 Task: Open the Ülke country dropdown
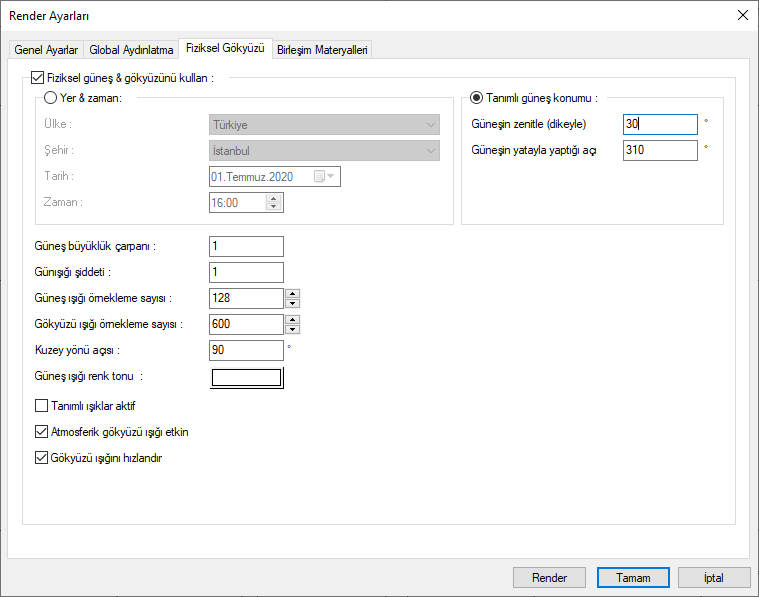(x=324, y=125)
